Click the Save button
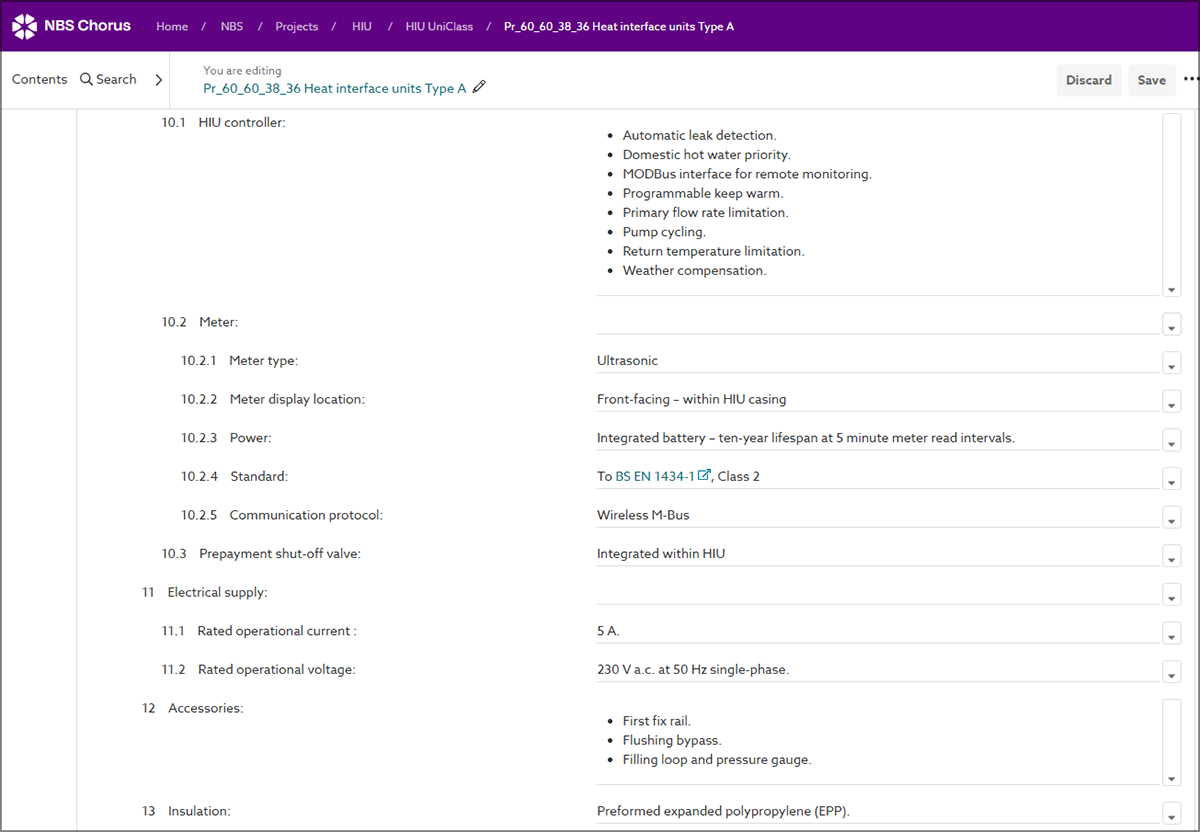The height and width of the screenshot is (832, 1200). click(1151, 80)
